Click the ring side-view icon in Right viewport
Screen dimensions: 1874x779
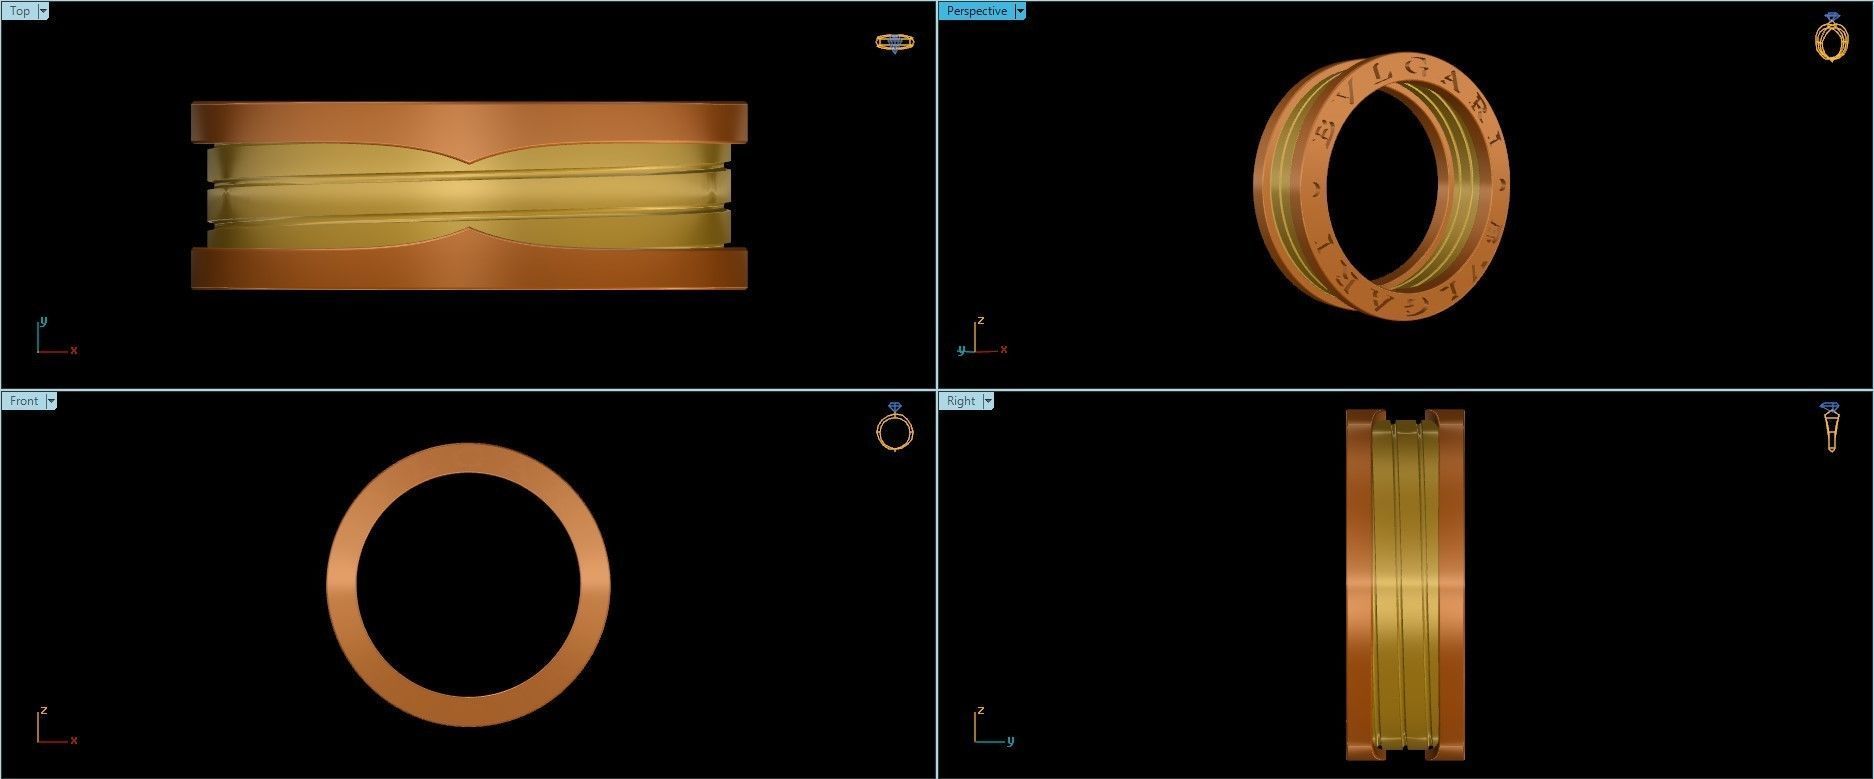[1831, 427]
